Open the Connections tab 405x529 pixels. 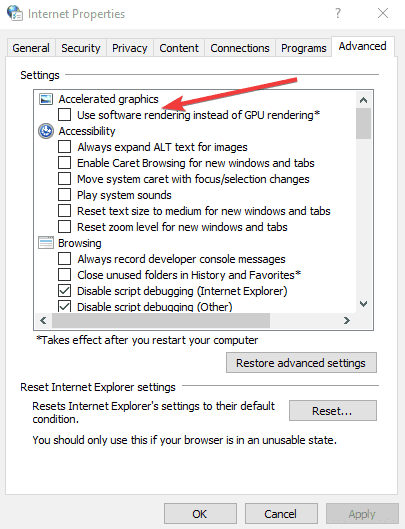[x=240, y=48]
